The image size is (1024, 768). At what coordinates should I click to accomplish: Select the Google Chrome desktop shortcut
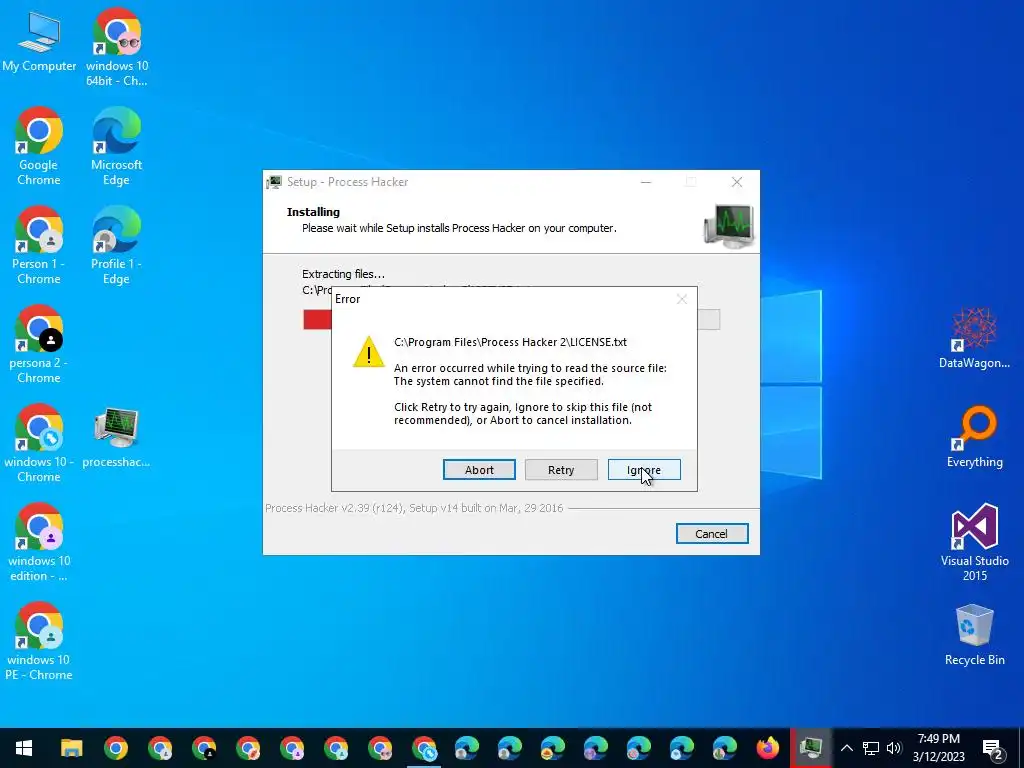click(39, 146)
